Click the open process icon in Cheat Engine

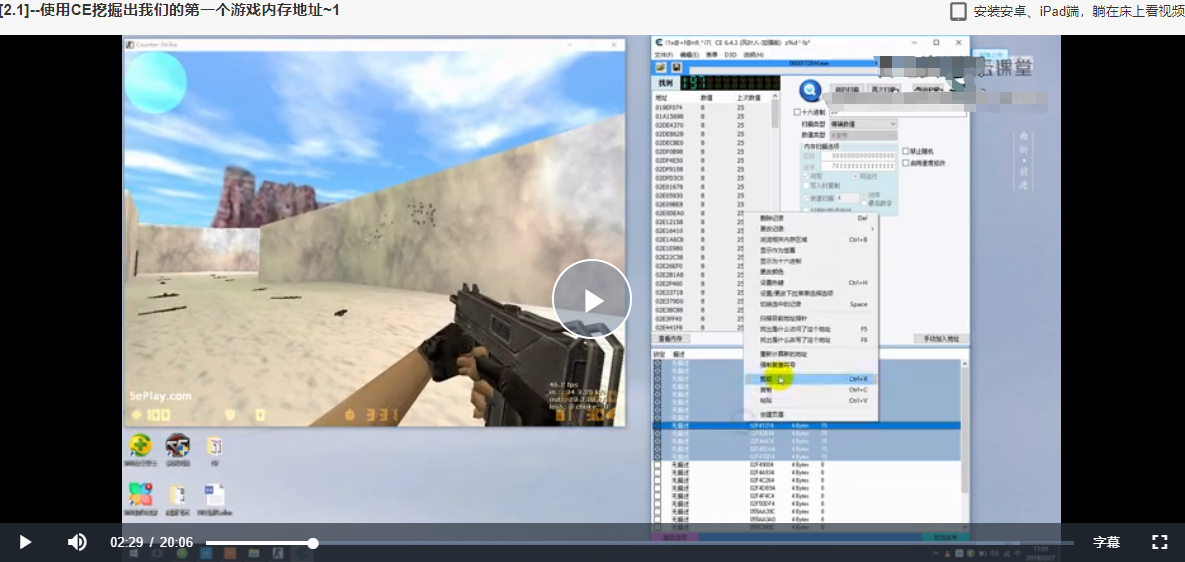click(661, 67)
